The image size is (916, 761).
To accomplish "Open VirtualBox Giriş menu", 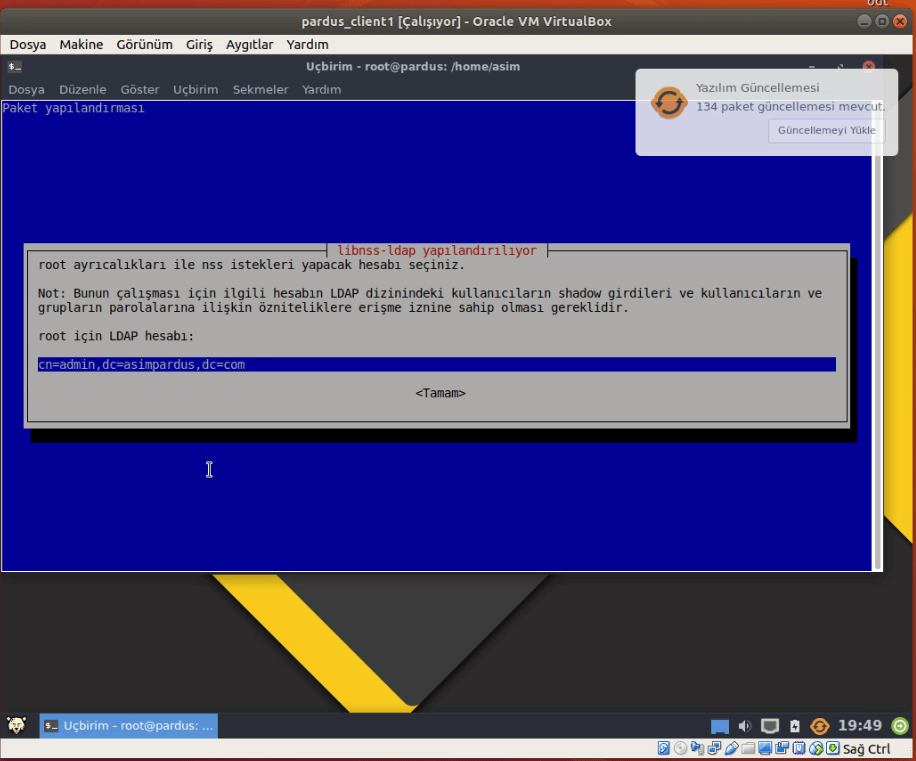I will point(199,44).
